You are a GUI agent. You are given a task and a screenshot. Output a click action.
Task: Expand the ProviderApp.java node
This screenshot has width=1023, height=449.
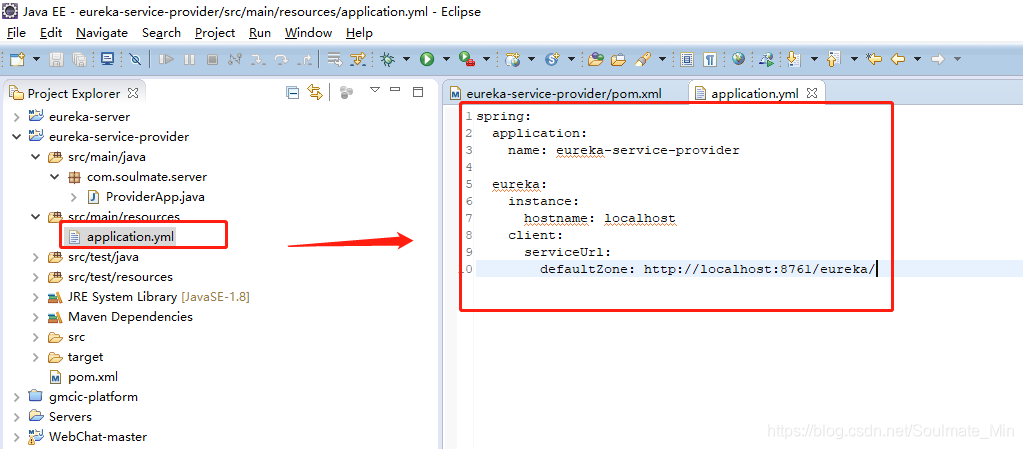[74, 196]
